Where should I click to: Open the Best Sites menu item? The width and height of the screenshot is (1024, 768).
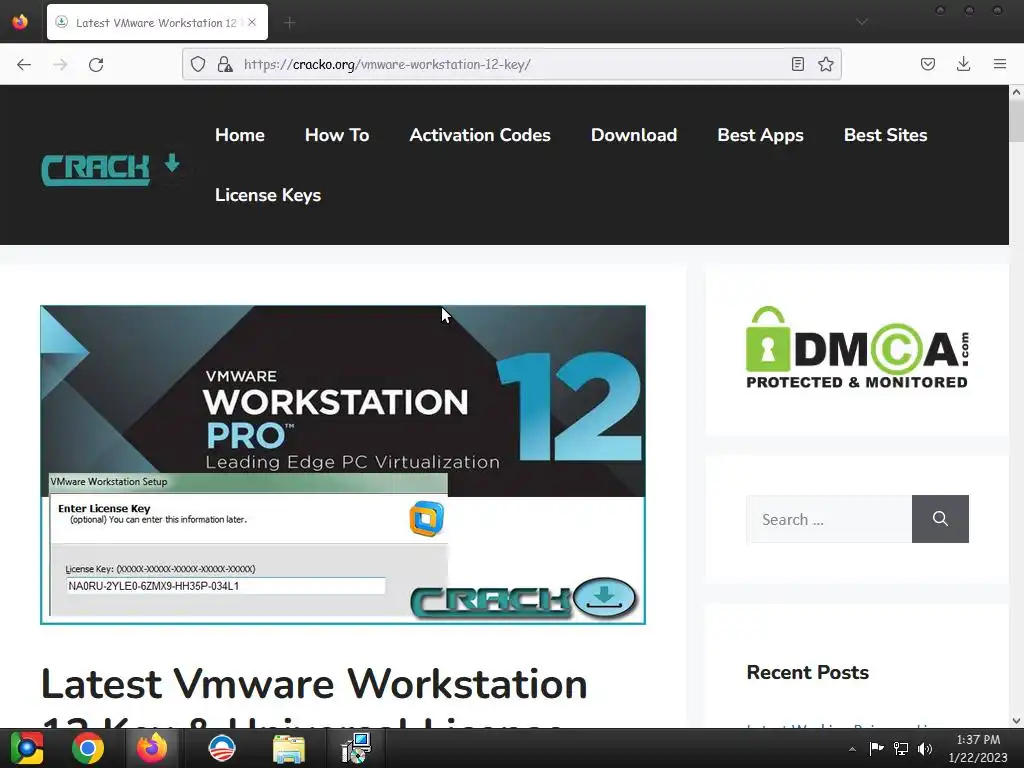886,135
